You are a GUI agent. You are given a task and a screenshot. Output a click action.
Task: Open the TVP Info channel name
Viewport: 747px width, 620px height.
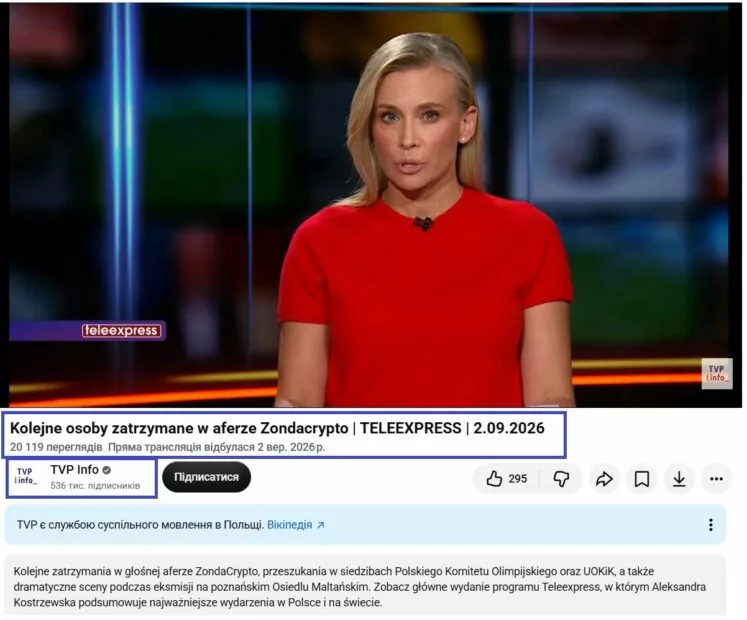74,470
